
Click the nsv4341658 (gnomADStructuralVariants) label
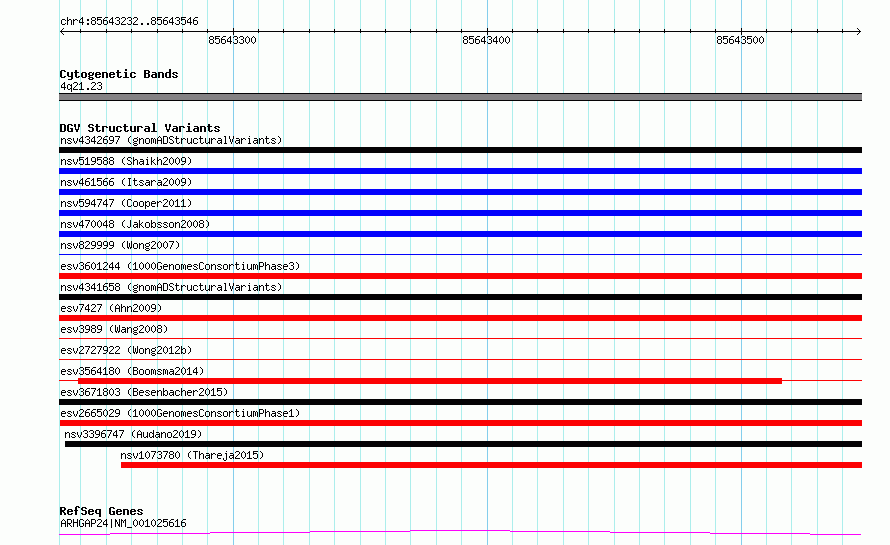point(171,287)
